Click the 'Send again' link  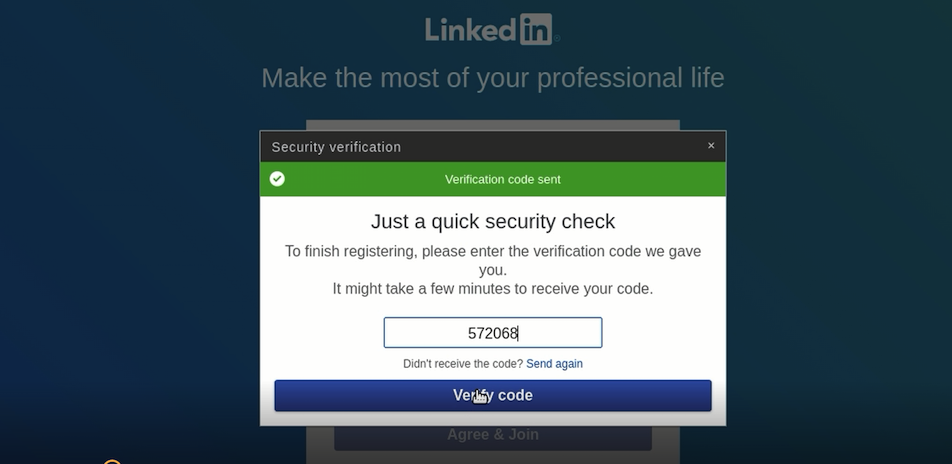[554, 364]
